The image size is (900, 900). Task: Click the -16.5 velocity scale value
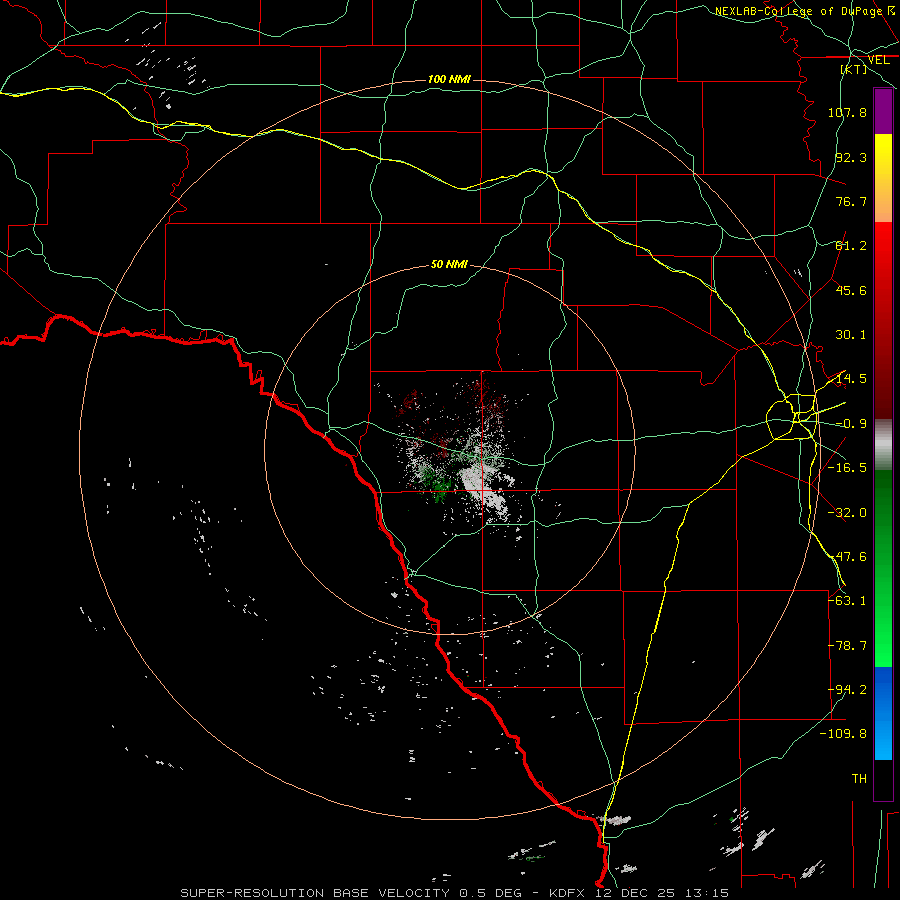(x=847, y=468)
